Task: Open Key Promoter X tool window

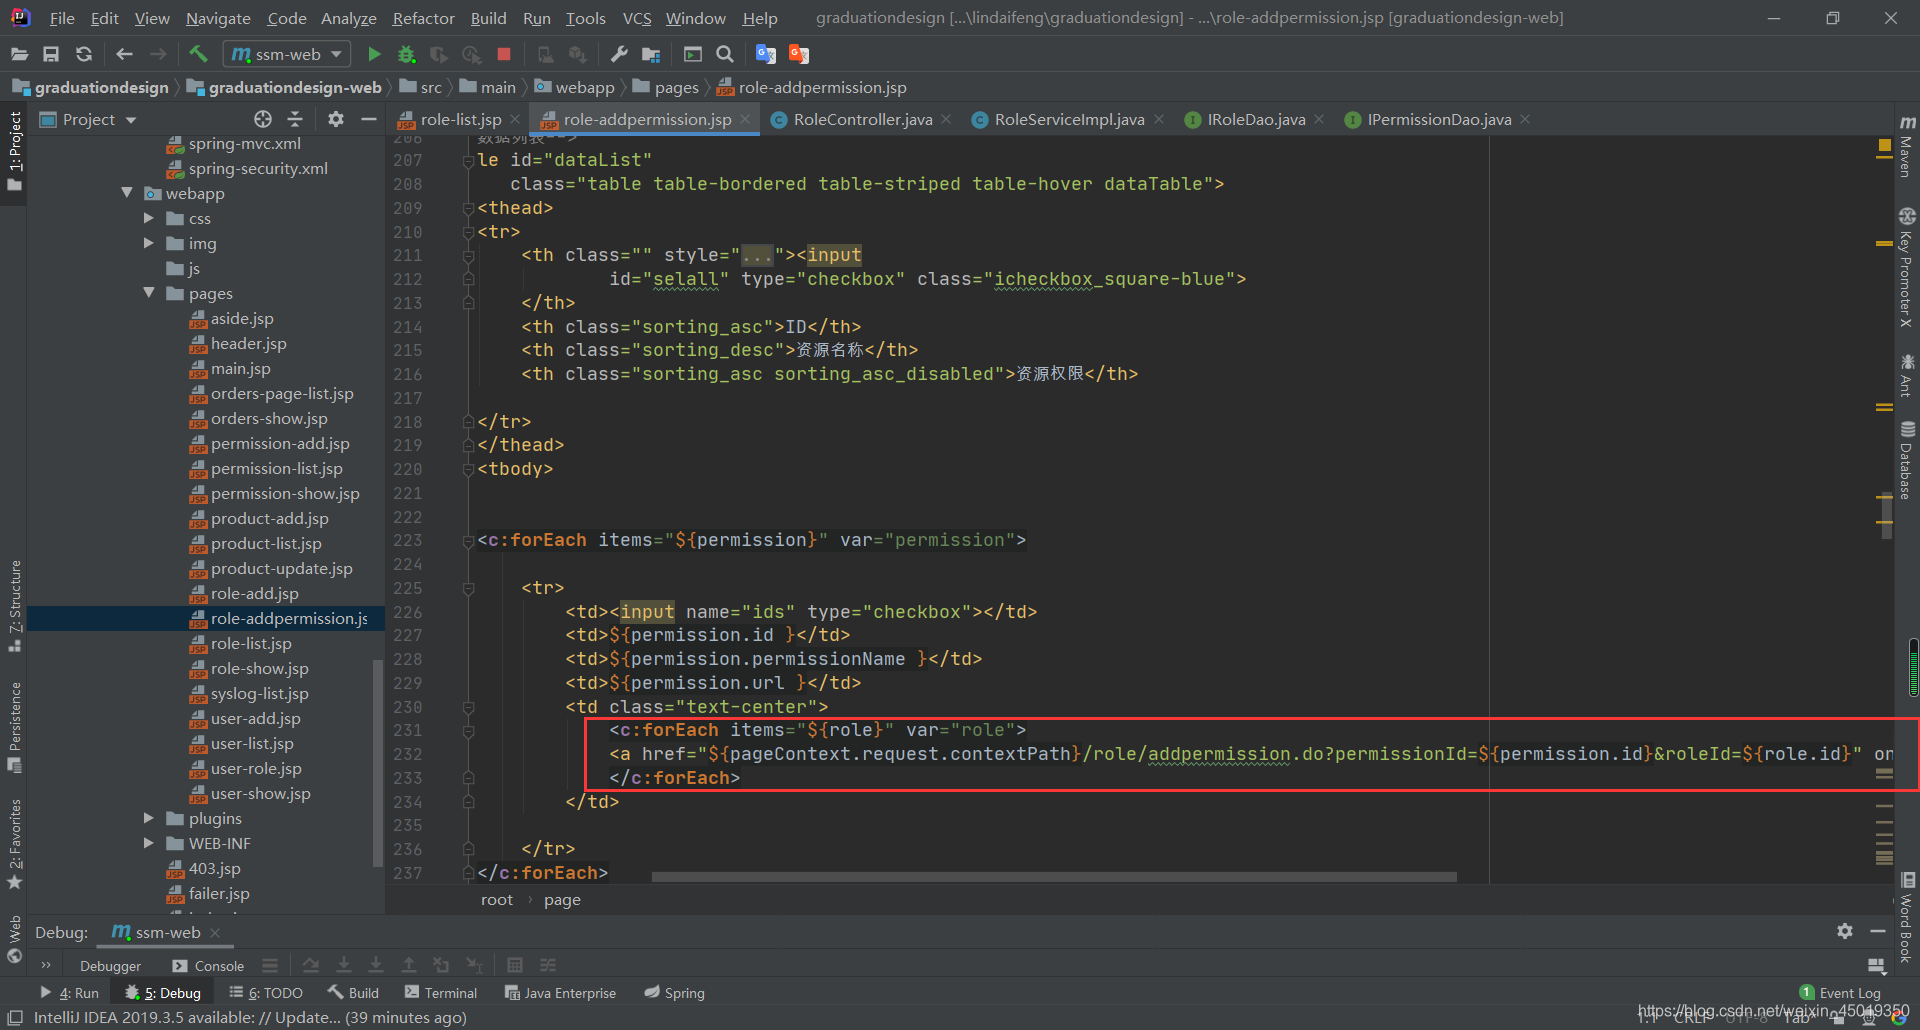Action: point(1907,268)
